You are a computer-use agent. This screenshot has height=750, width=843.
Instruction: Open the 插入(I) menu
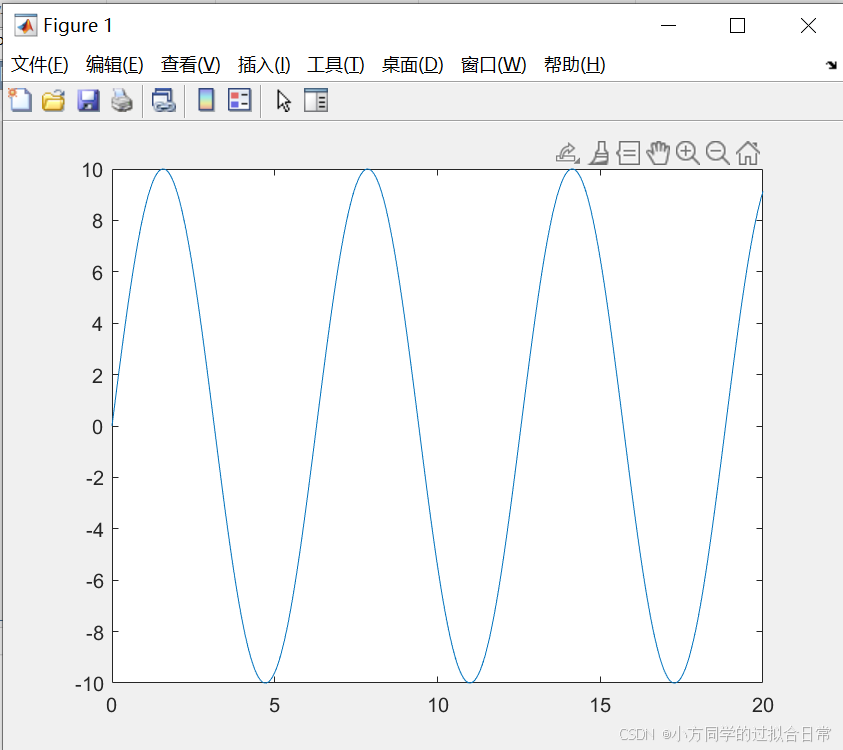[x=263, y=64]
